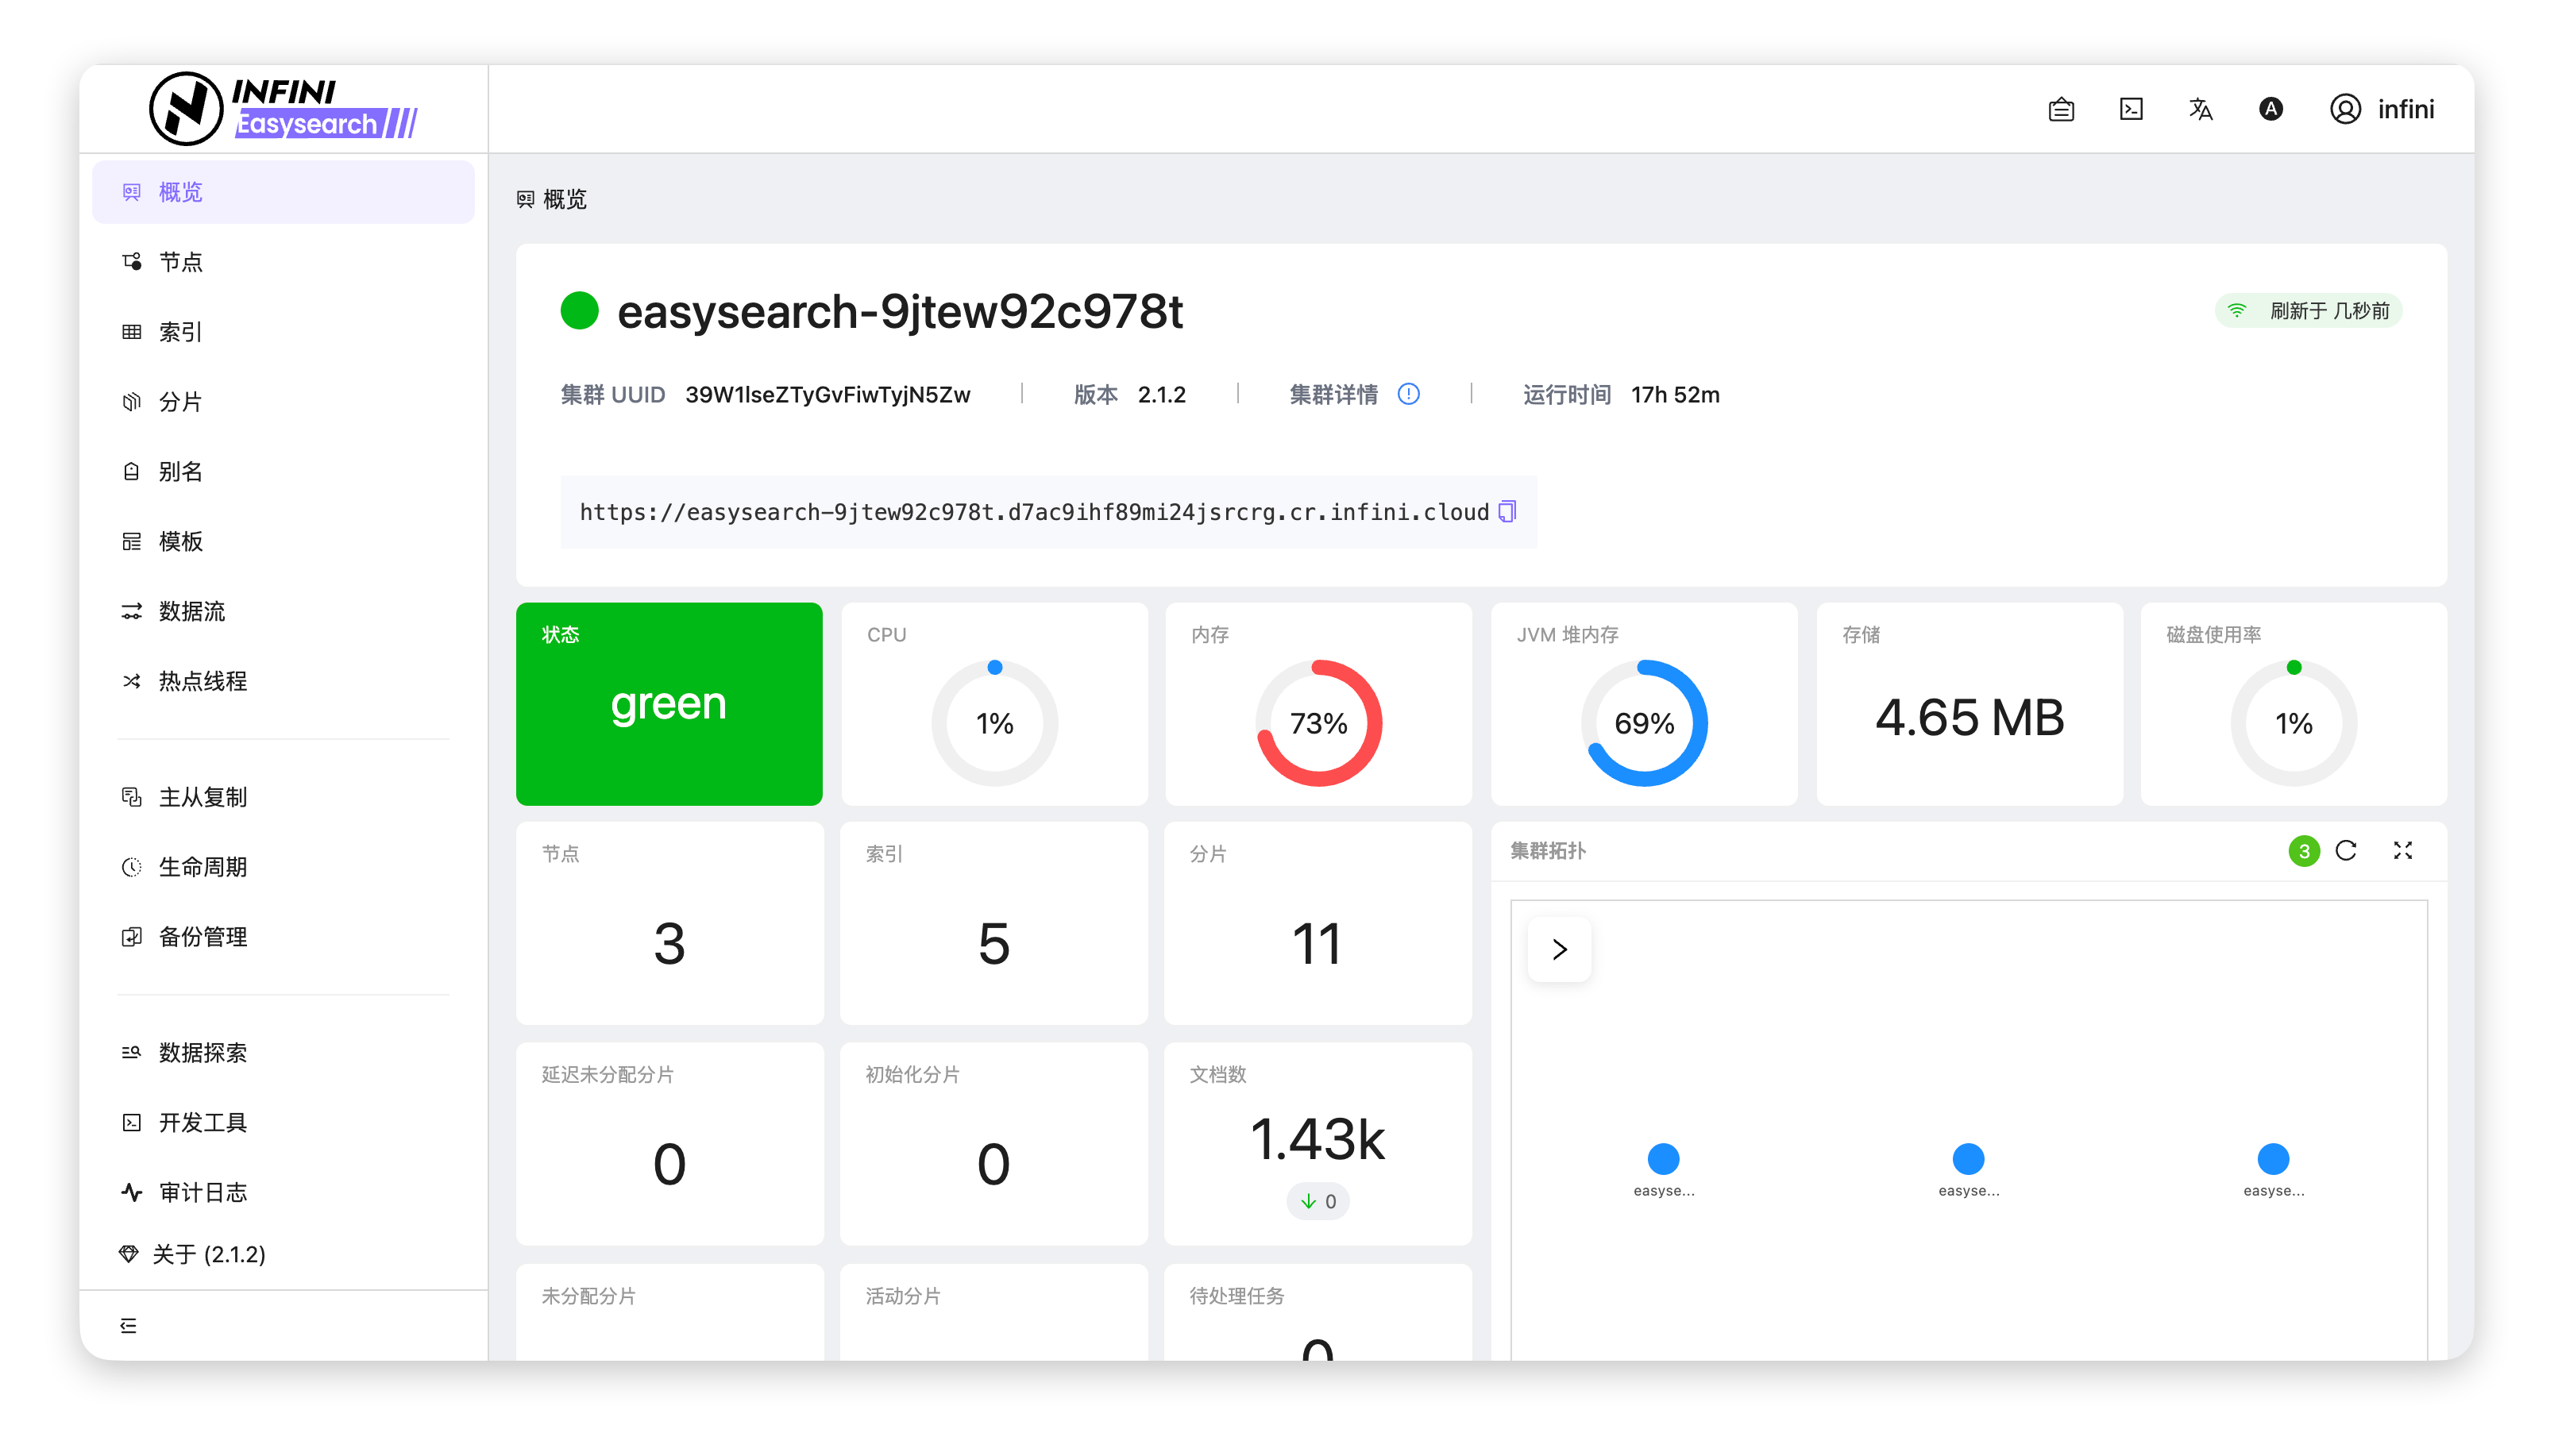Image resolution: width=2554 pixels, height=1456 pixels.
Task: Open the 索引 indices menu item
Action: (x=181, y=332)
